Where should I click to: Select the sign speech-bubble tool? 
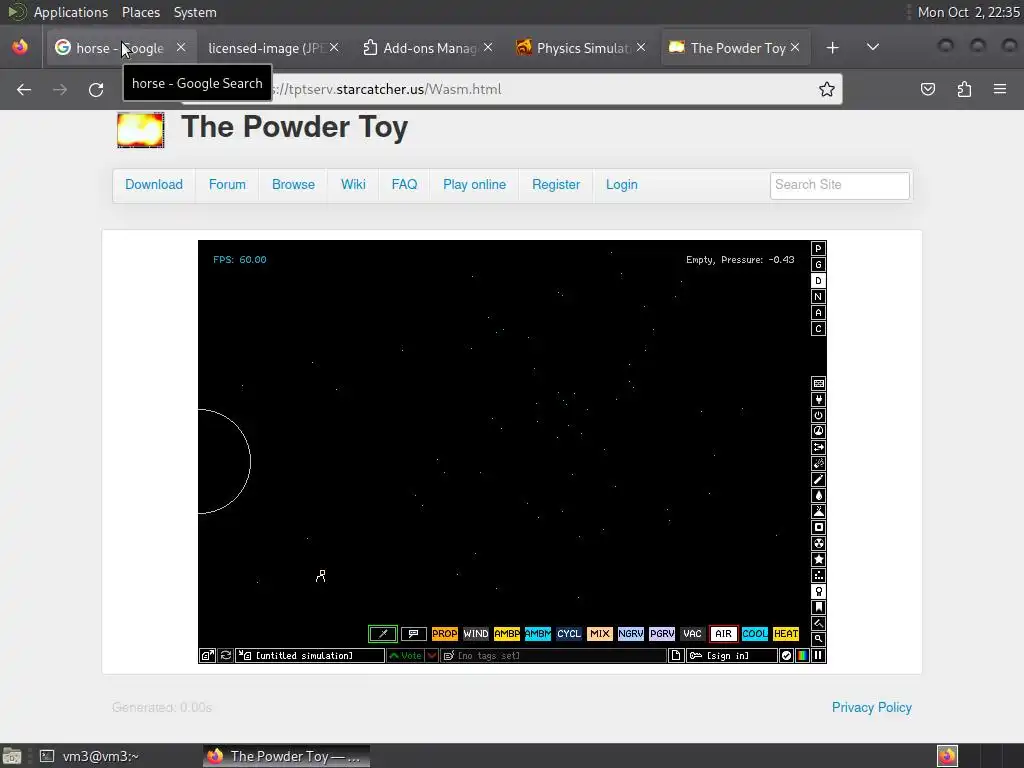pyautogui.click(x=413, y=633)
